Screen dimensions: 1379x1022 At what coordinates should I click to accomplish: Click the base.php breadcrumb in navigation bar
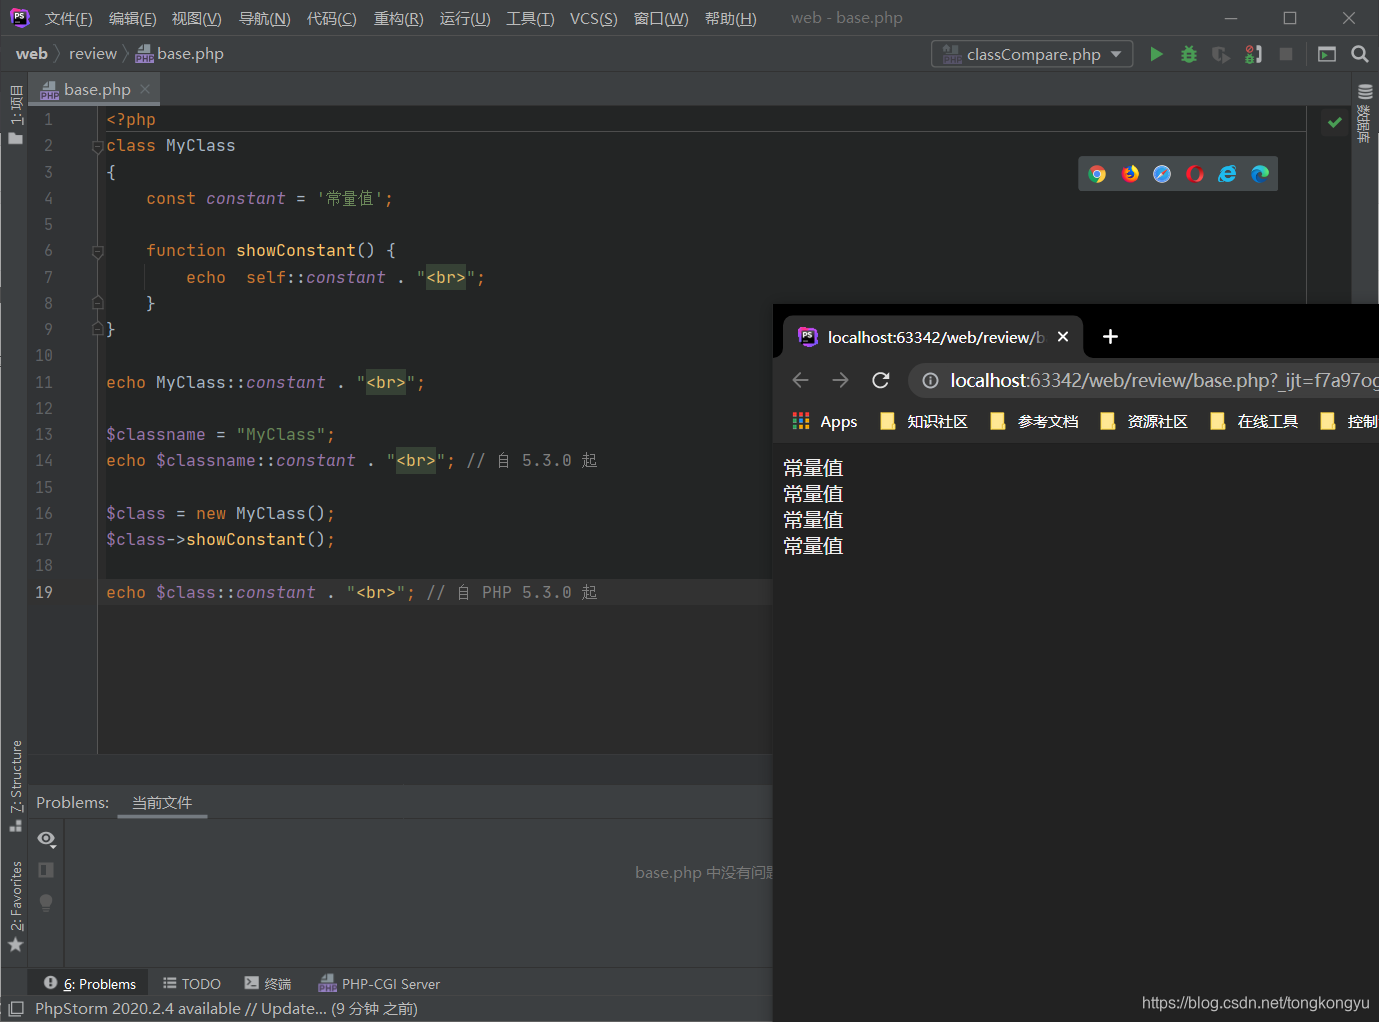(180, 54)
